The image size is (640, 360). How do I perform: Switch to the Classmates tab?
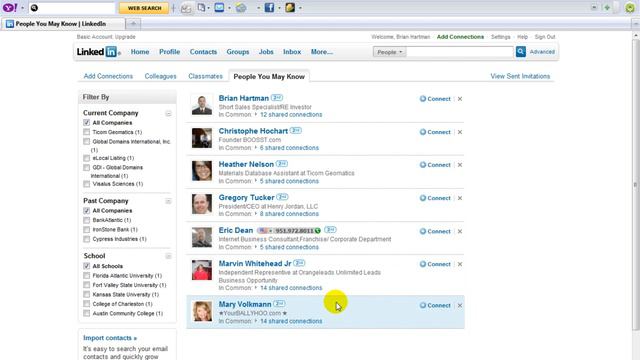click(x=205, y=76)
